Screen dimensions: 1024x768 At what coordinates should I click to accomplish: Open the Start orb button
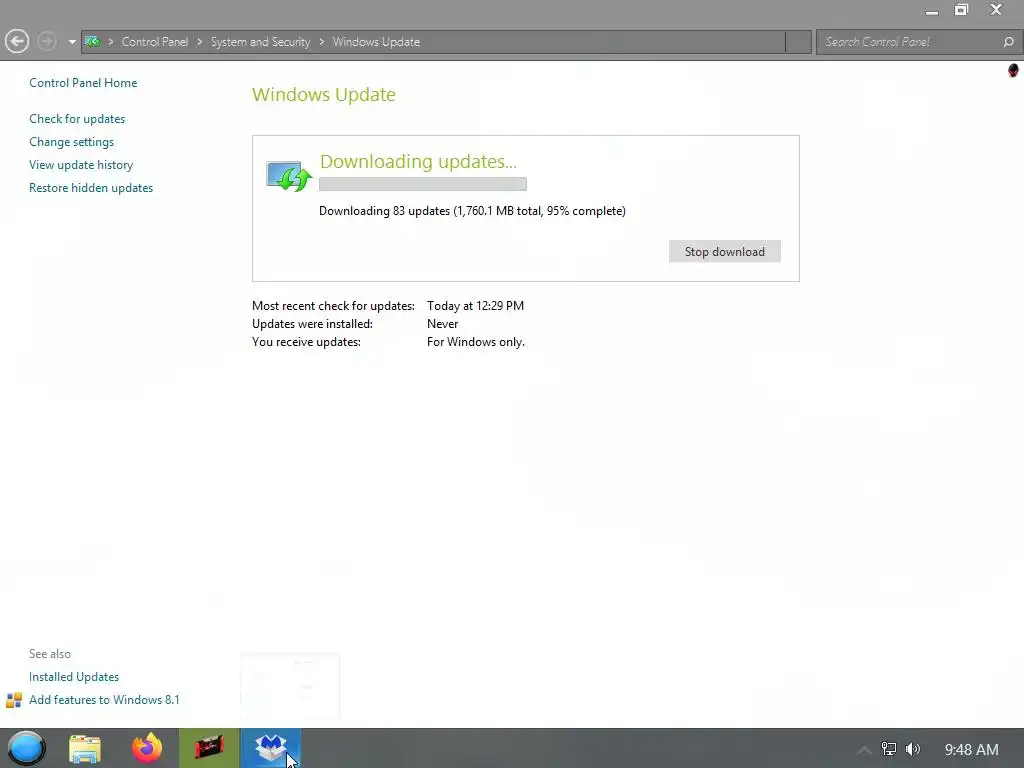[26, 748]
